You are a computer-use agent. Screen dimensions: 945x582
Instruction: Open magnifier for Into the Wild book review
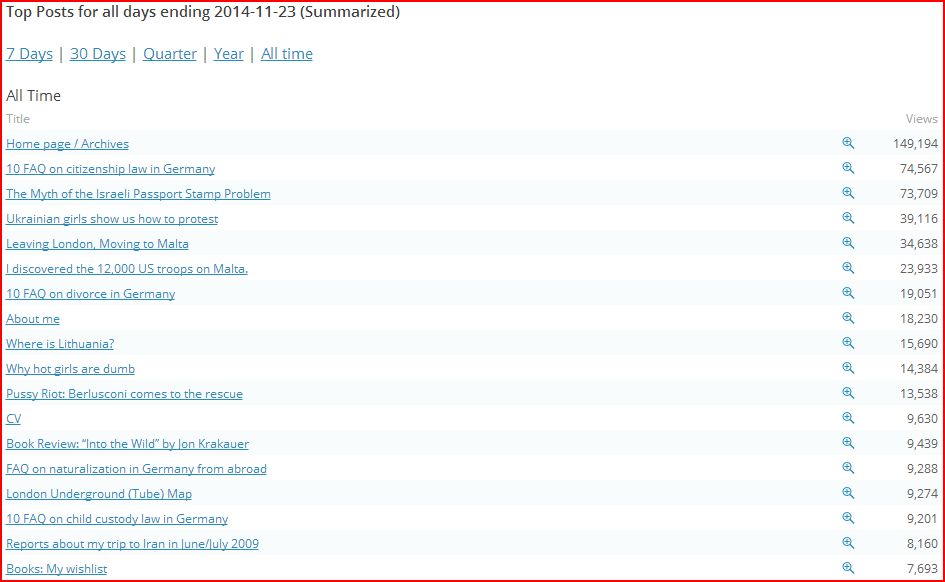tap(848, 444)
